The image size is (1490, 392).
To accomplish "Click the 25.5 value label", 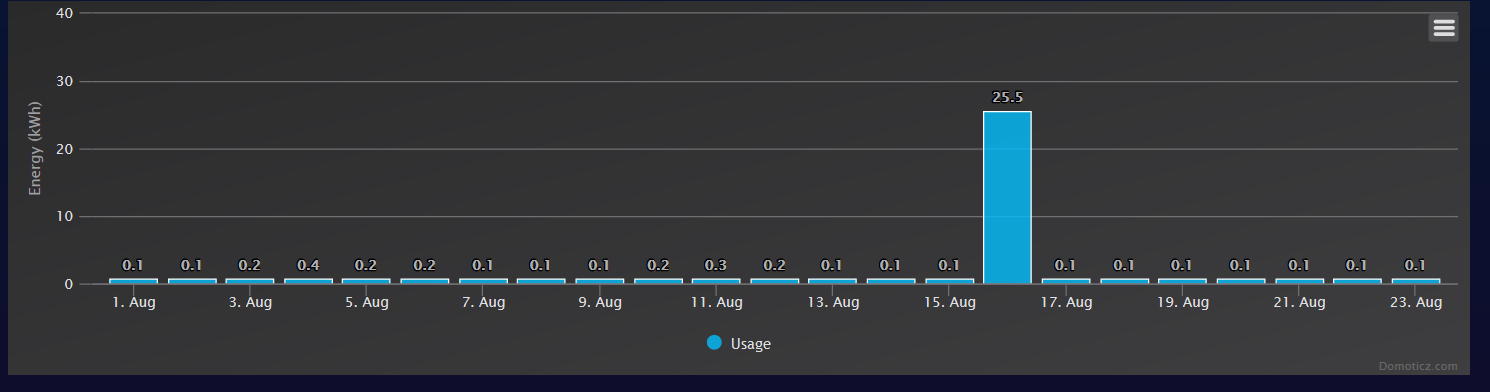I will (x=1007, y=97).
